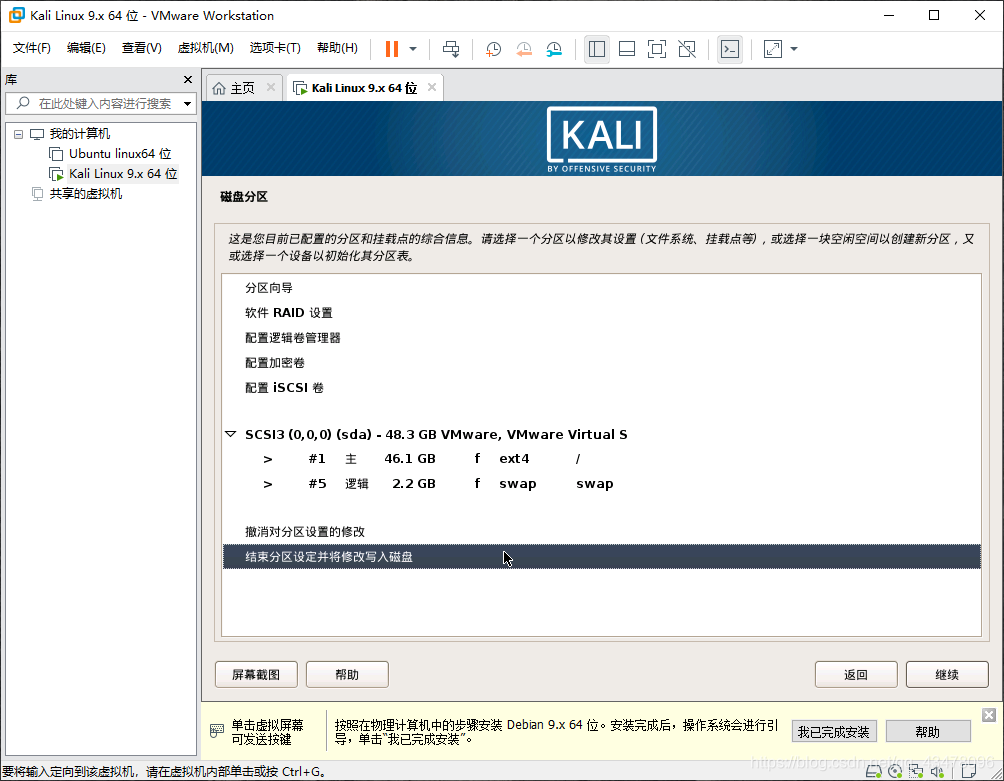Click the send Ctrl+Alt+Del icon

point(451,49)
